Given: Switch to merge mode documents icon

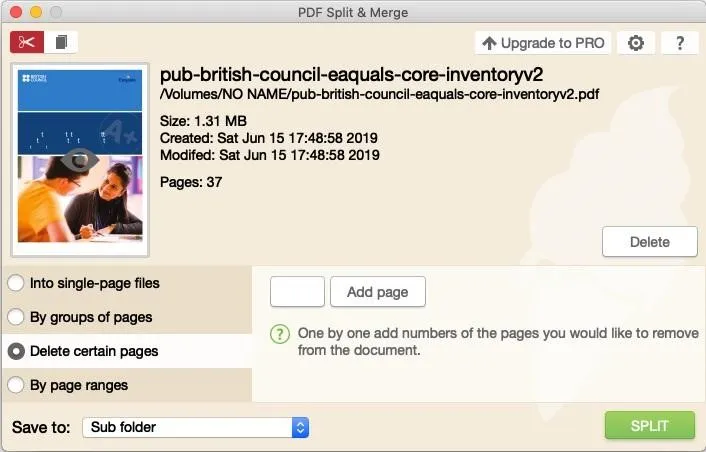Looking at the screenshot, I should point(61,42).
